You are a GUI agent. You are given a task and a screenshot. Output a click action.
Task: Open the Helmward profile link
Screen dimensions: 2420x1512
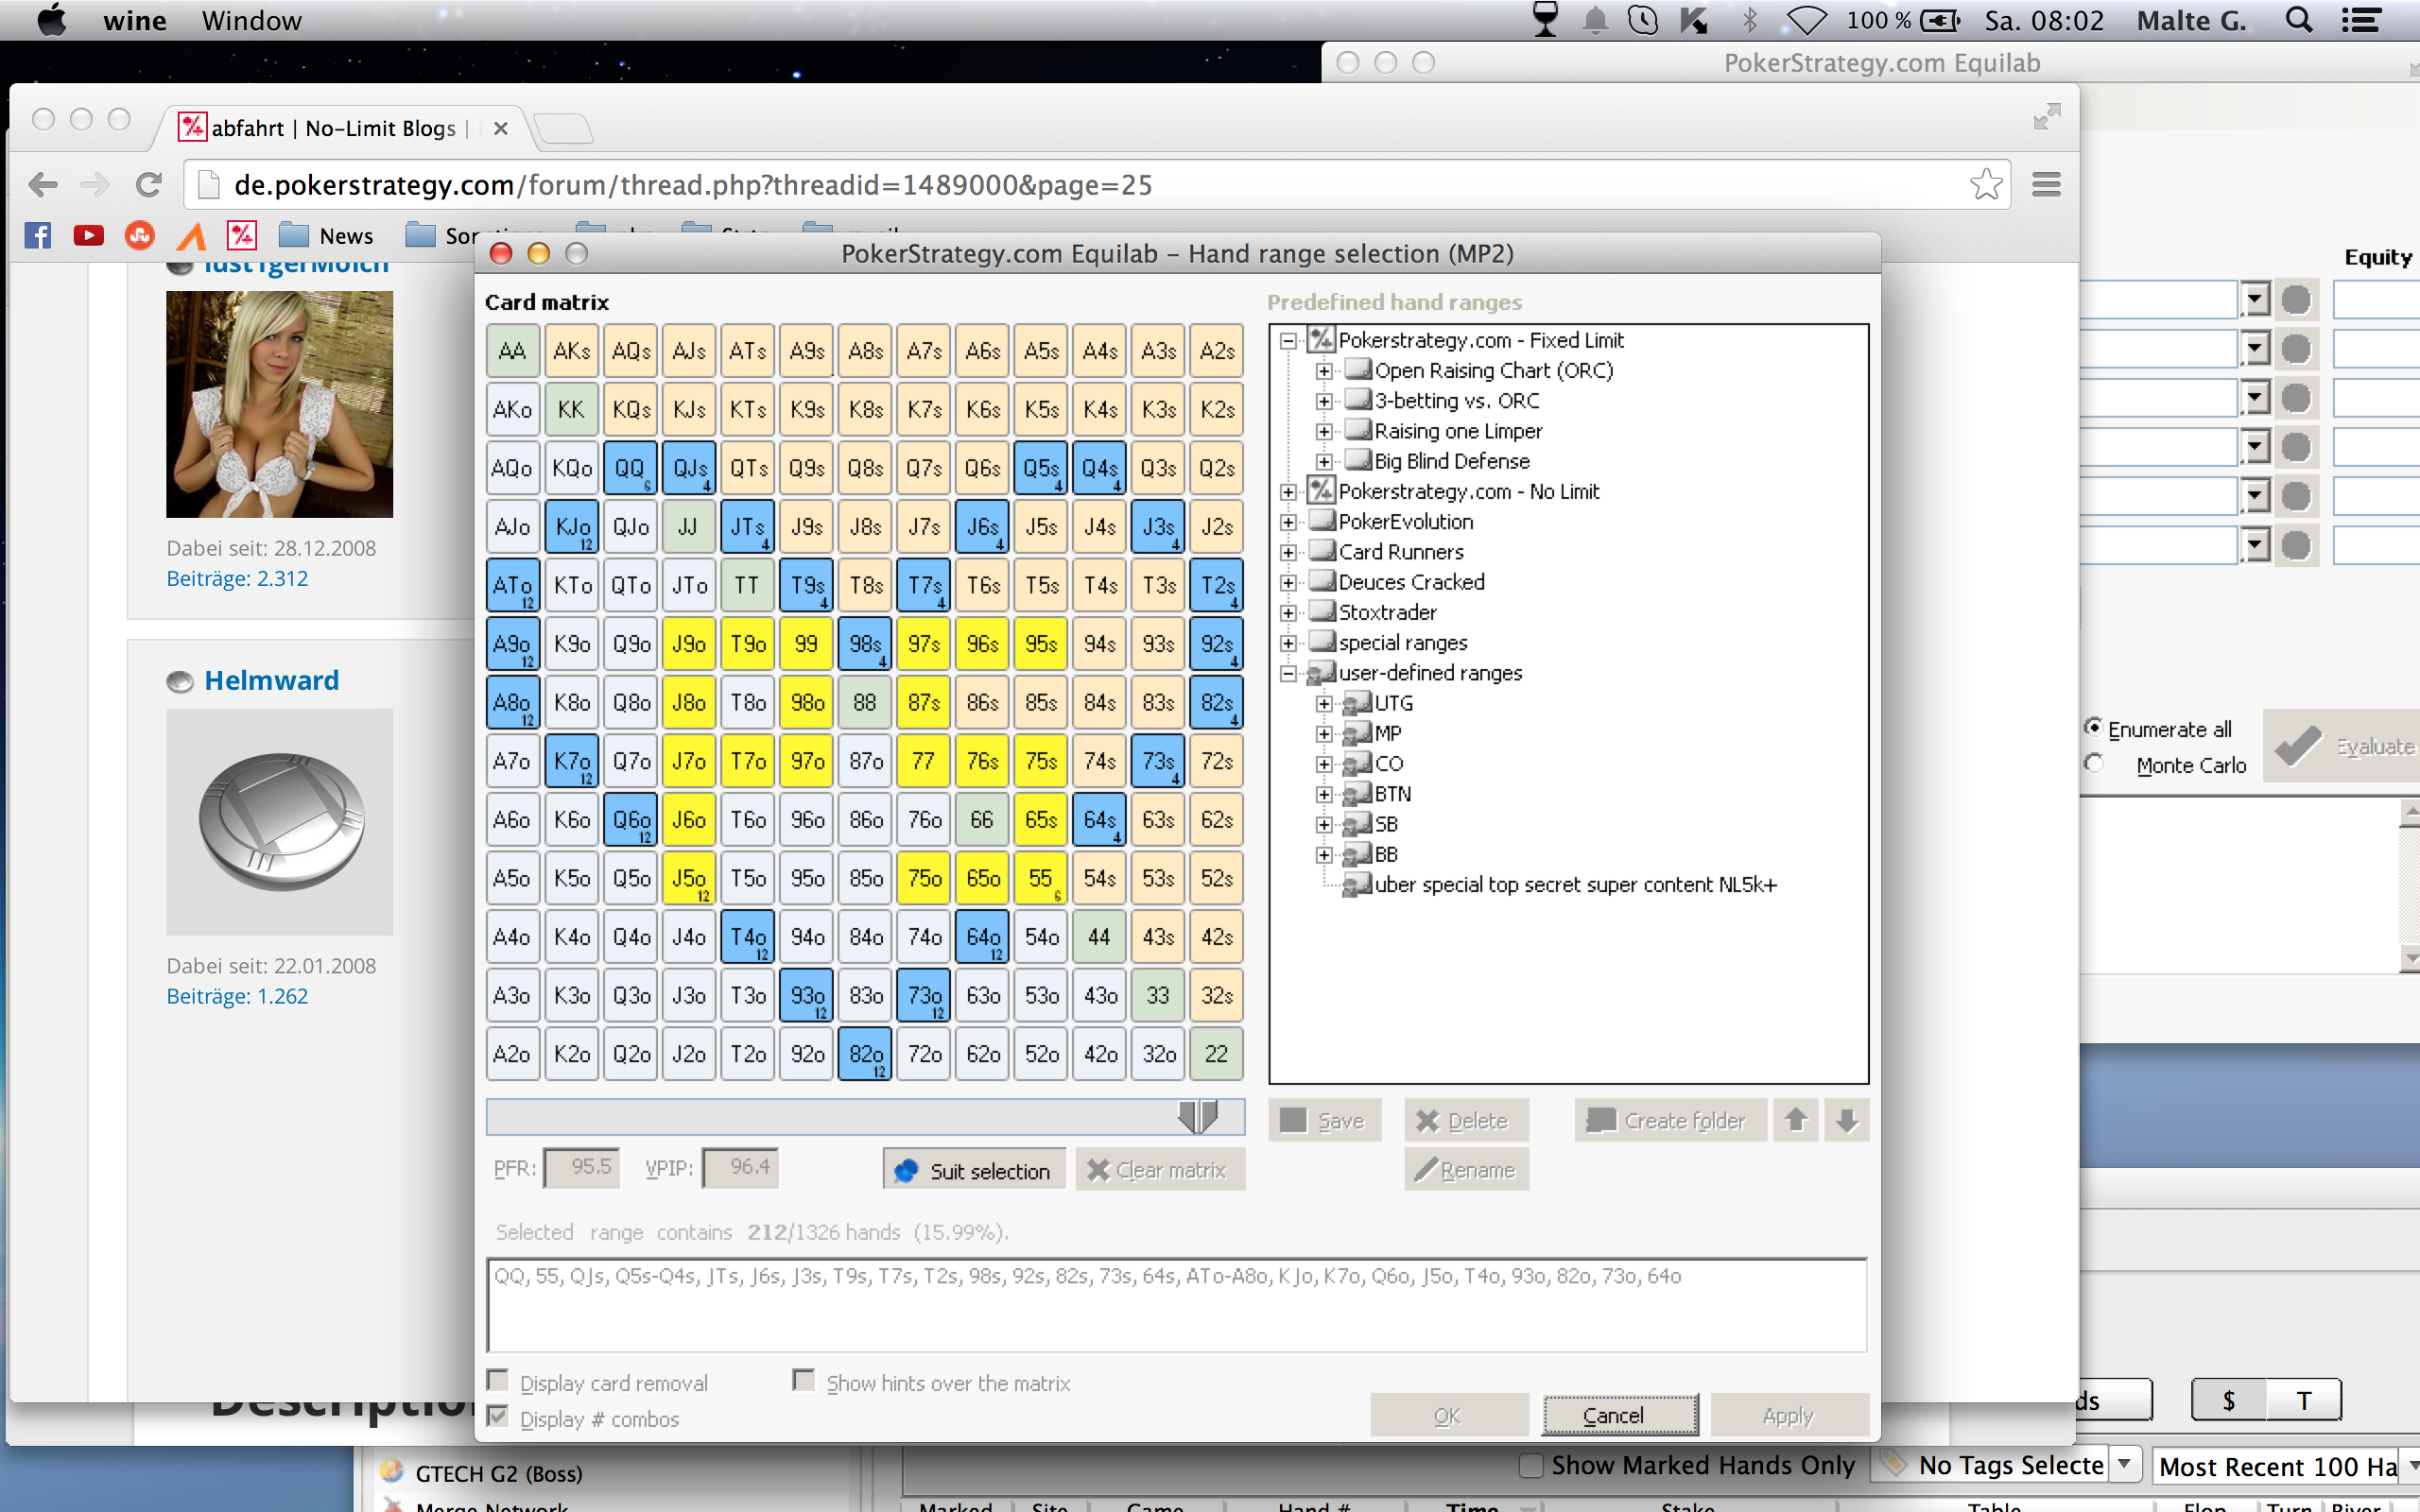(x=272, y=680)
